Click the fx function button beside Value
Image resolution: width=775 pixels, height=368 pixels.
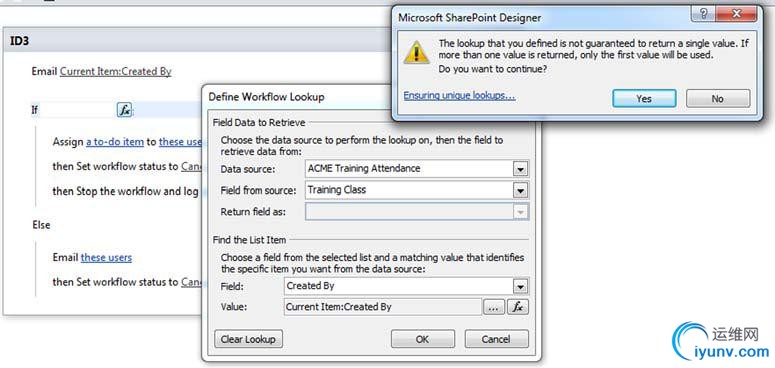click(517, 307)
